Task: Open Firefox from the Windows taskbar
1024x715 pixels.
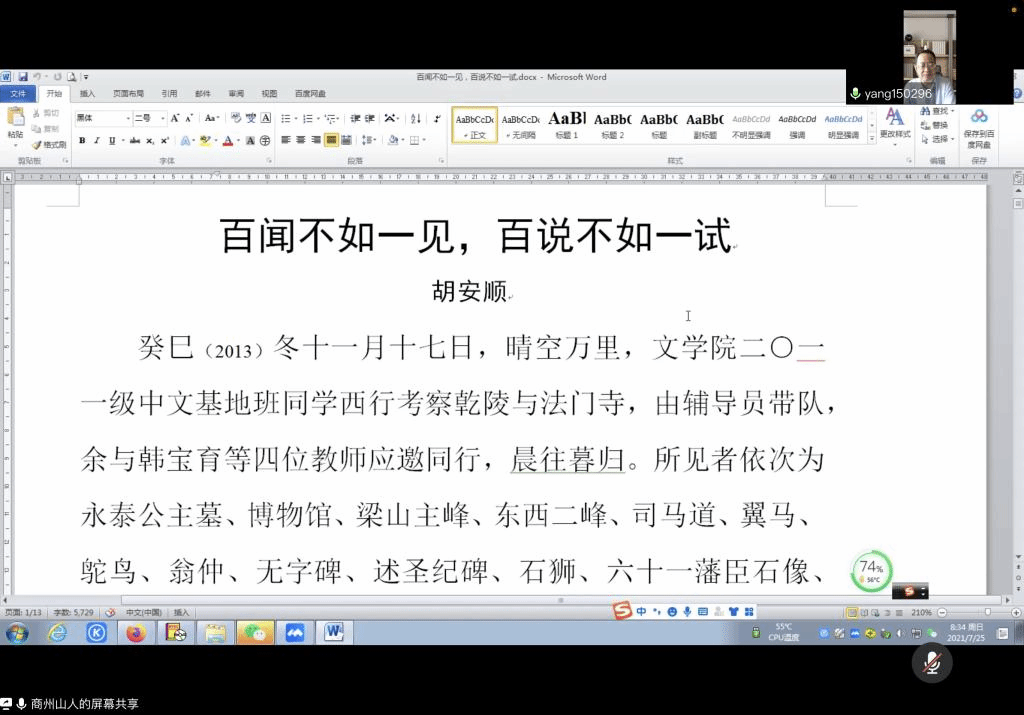Action: 135,633
